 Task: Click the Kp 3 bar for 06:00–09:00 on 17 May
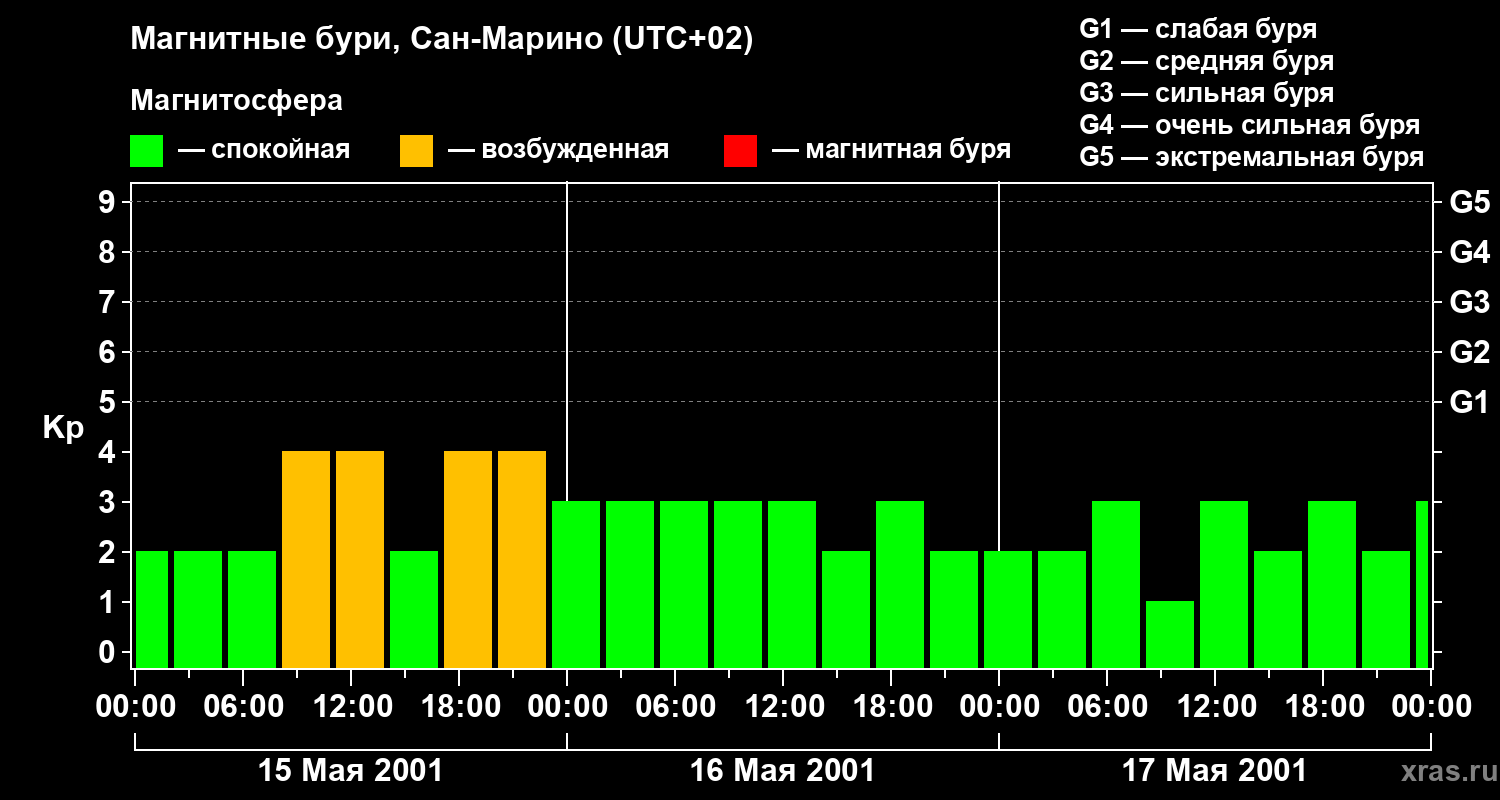1116,585
